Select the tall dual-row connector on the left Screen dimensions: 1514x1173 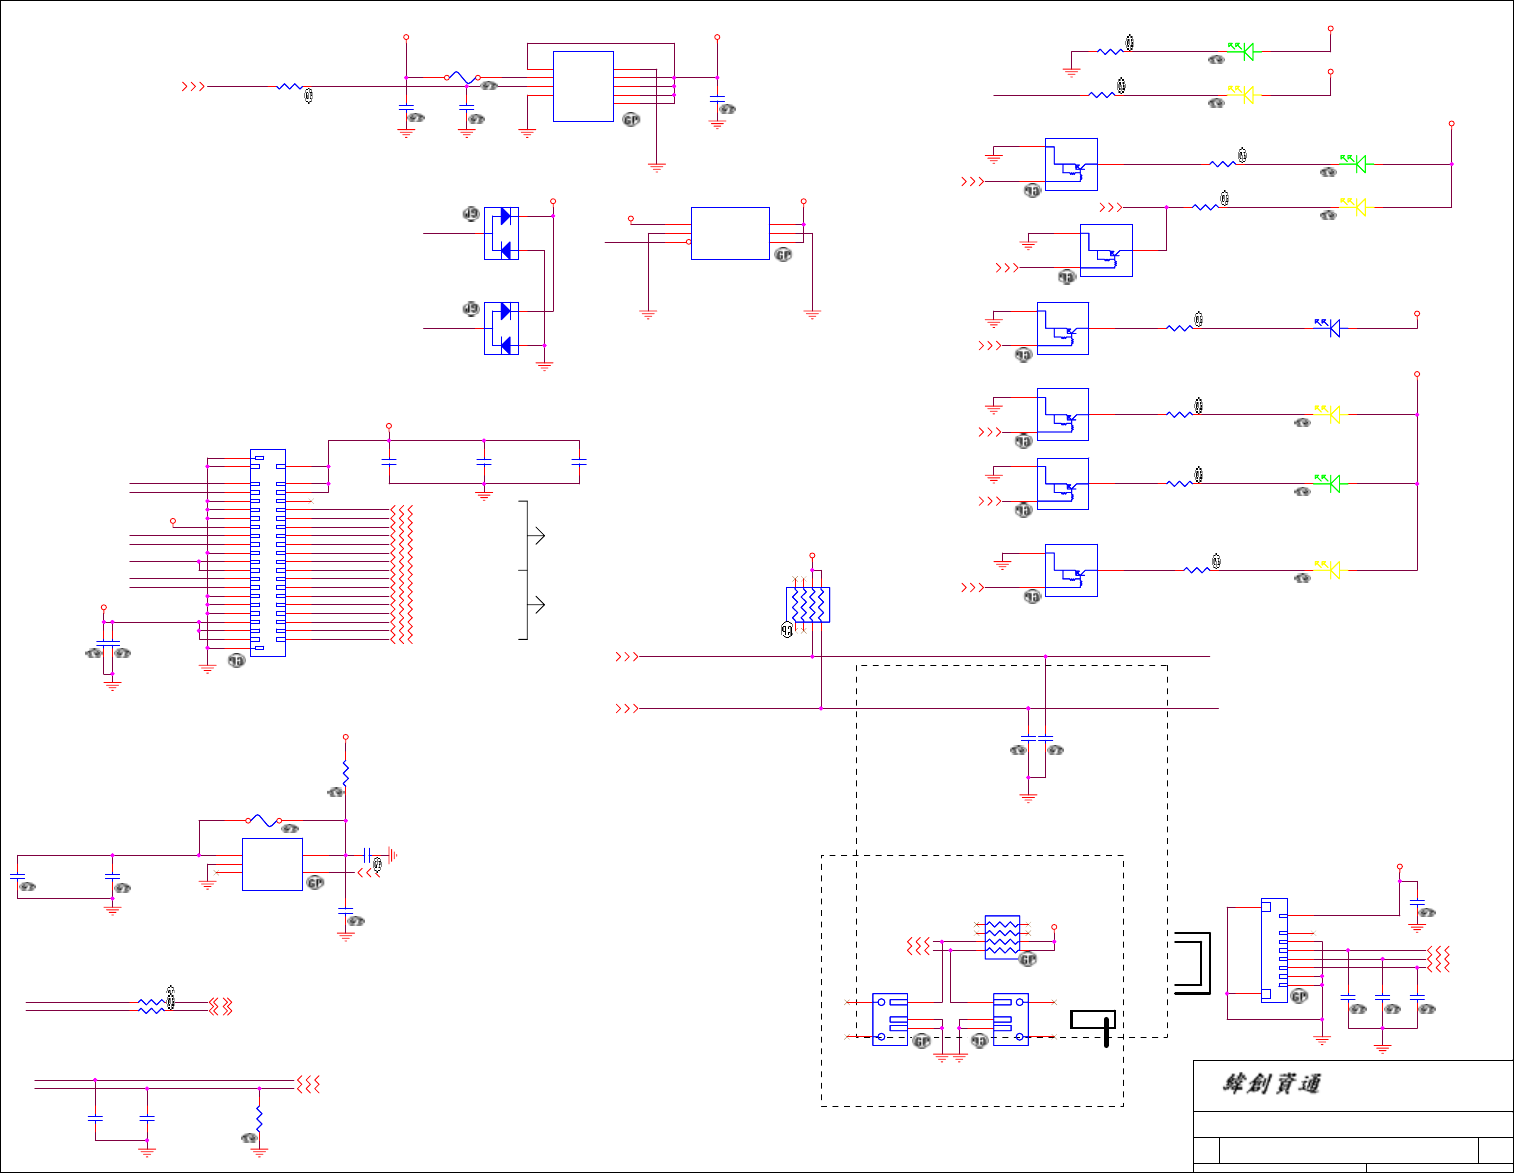tap(268, 553)
